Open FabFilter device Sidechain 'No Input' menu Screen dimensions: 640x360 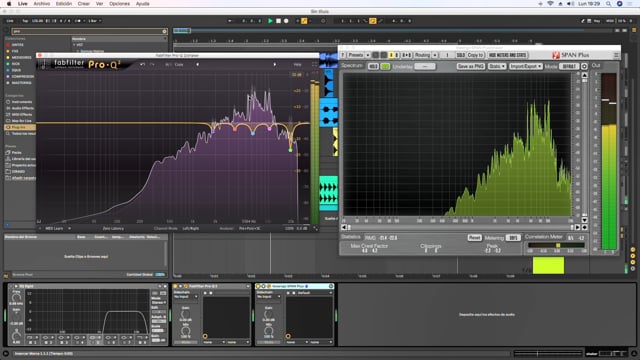click(x=185, y=297)
